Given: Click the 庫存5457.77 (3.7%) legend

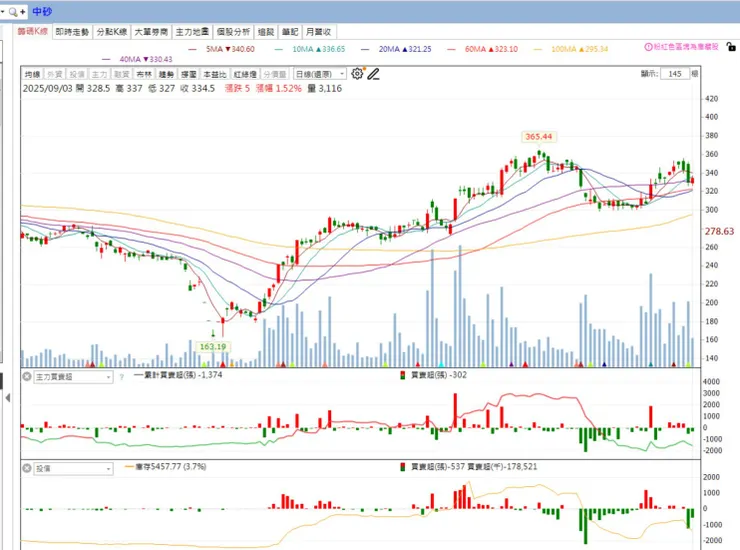Looking at the screenshot, I should 165,466.
